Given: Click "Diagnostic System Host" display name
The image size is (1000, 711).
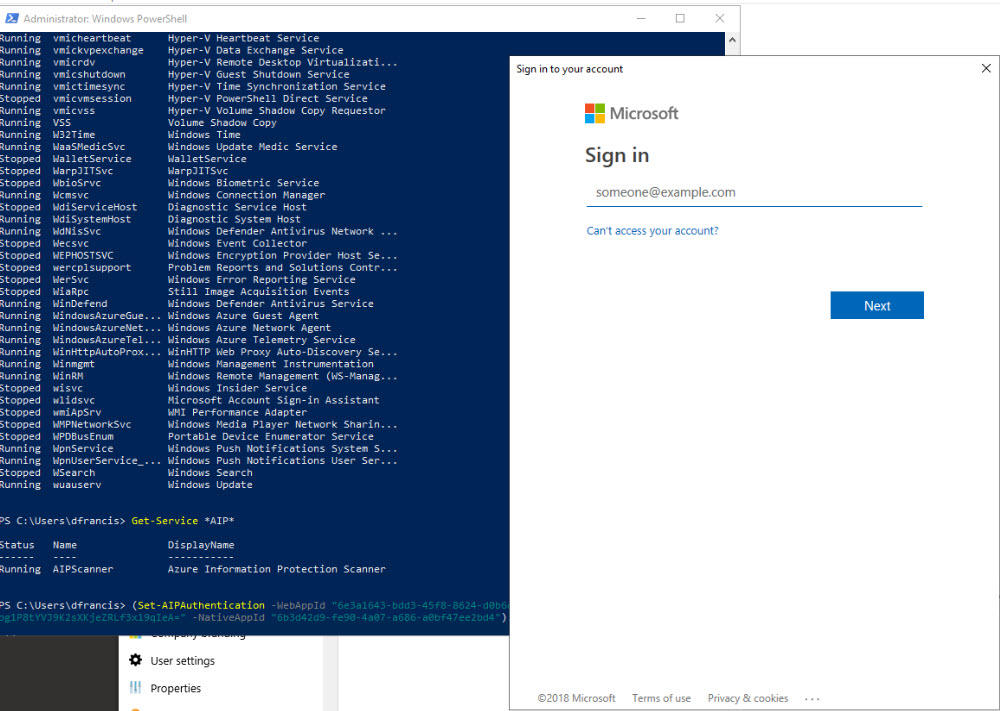Looking at the screenshot, I should click(234, 219).
